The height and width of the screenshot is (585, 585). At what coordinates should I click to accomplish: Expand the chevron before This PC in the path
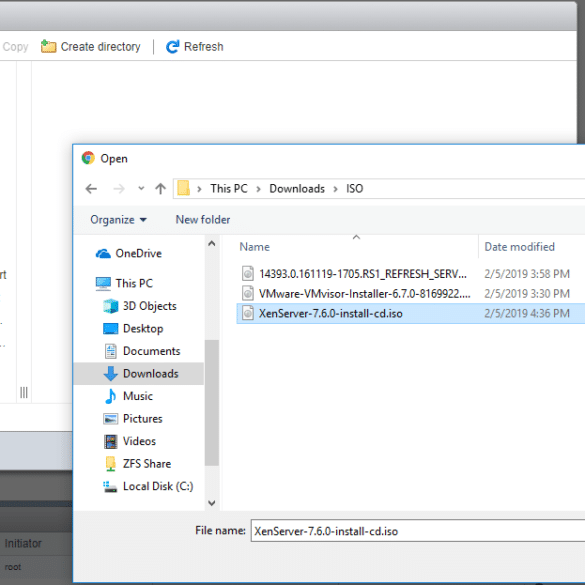coord(199,189)
